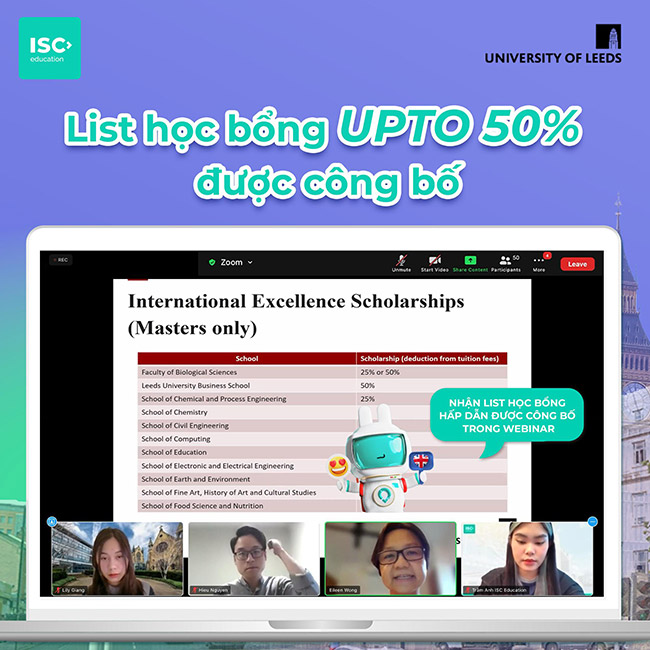Select Lily Giang's video thumbnail

click(x=117, y=558)
